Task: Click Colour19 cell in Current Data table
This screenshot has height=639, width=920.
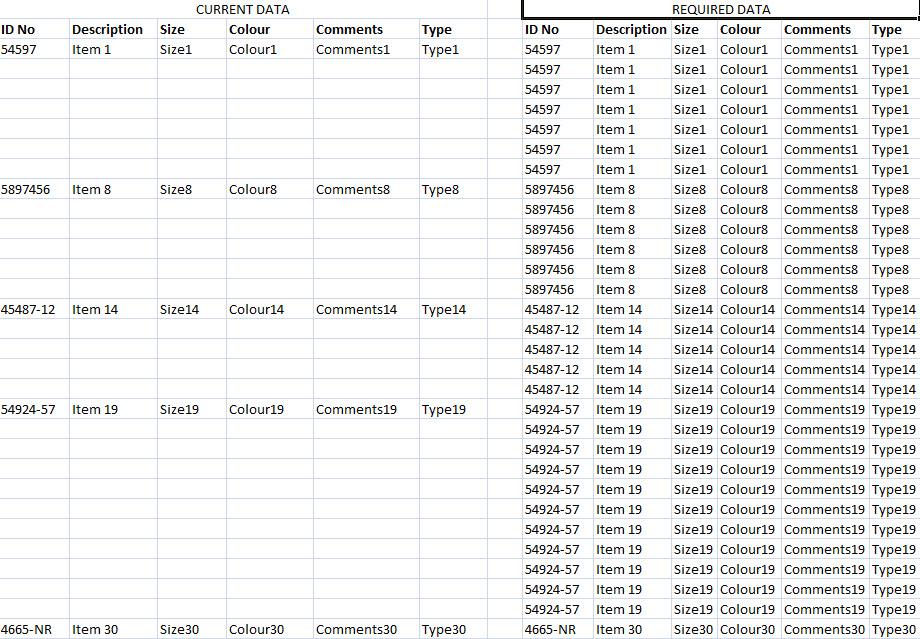Action: point(256,409)
